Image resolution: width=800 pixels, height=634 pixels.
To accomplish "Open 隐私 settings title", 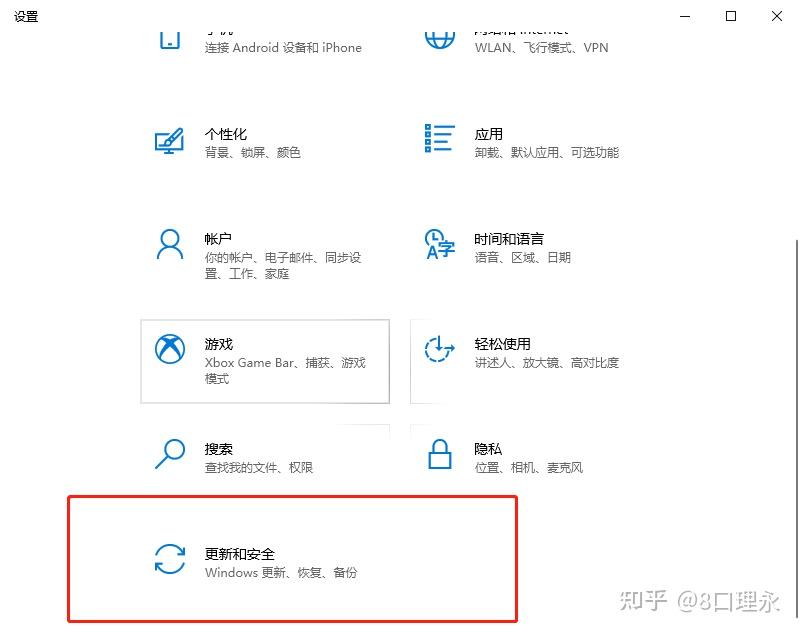I will 488,449.
